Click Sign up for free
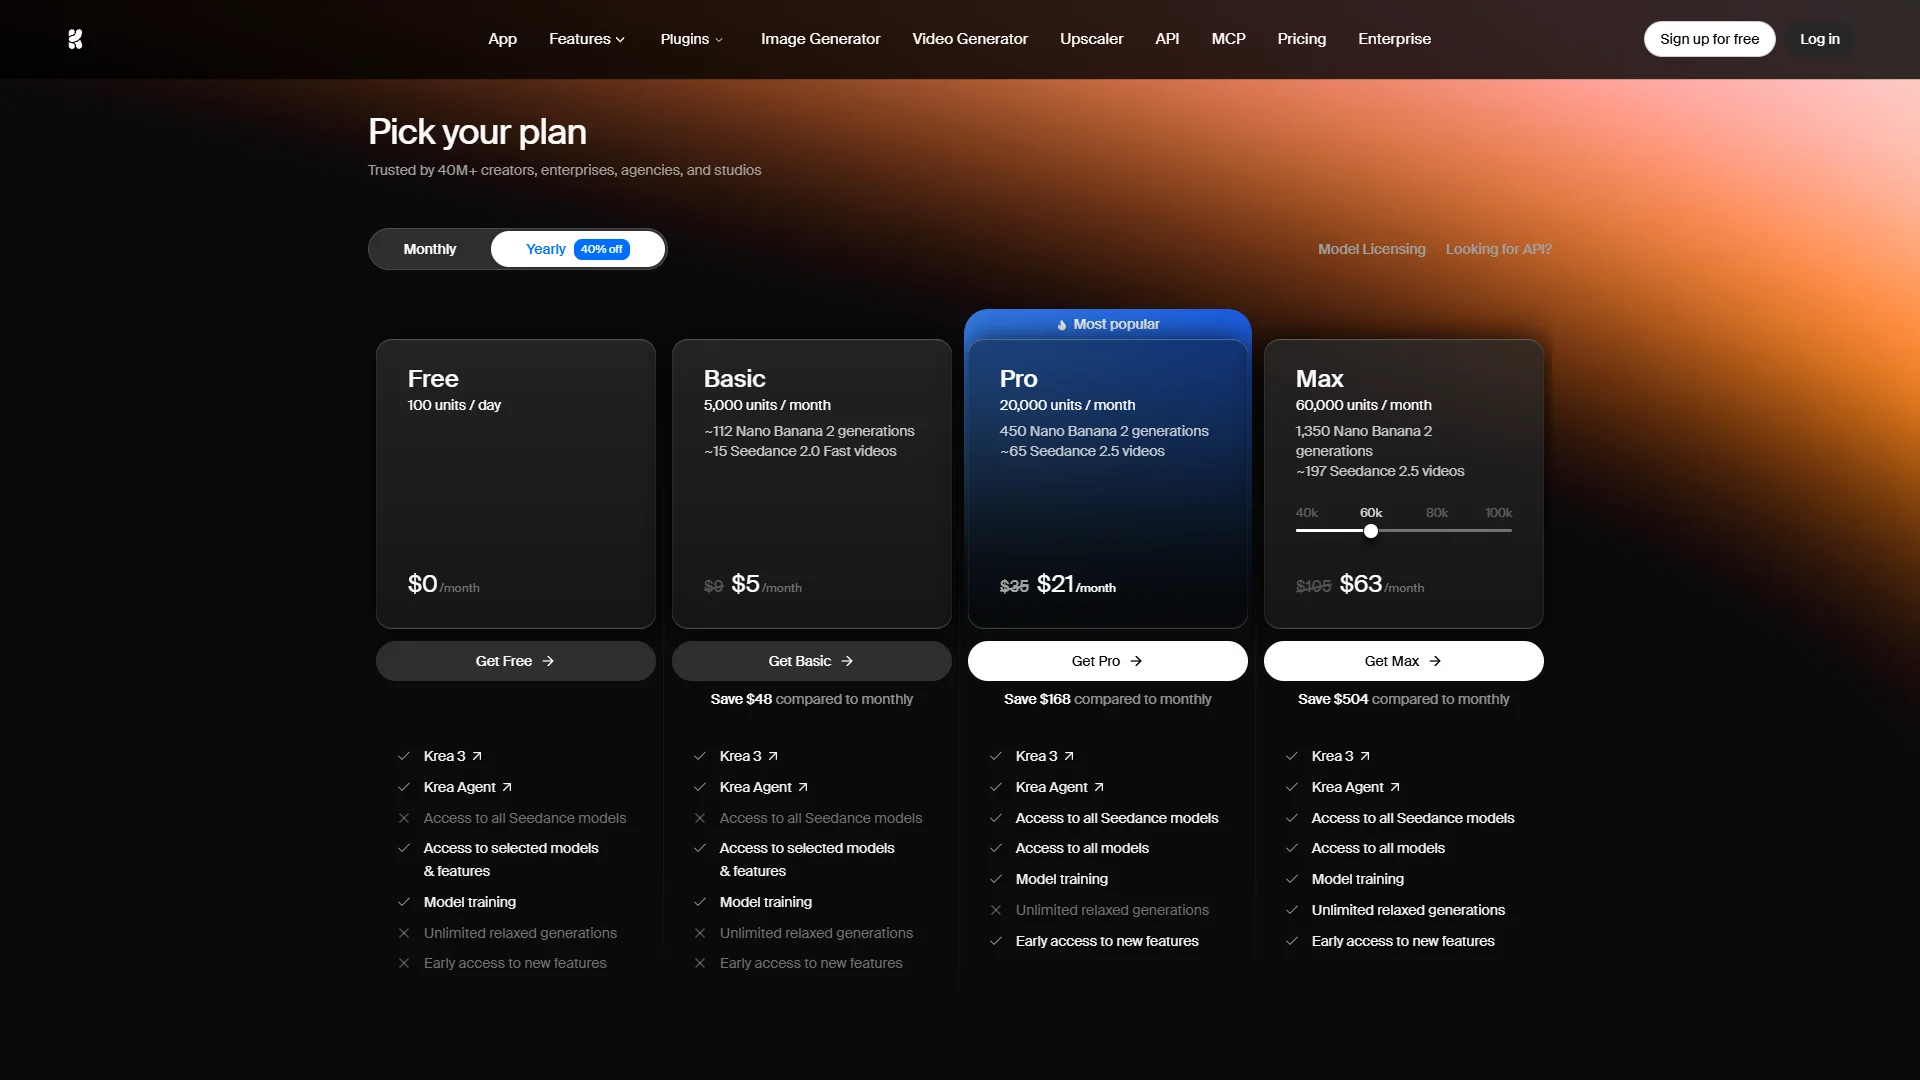The width and height of the screenshot is (1920, 1080). (x=1709, y=39)
